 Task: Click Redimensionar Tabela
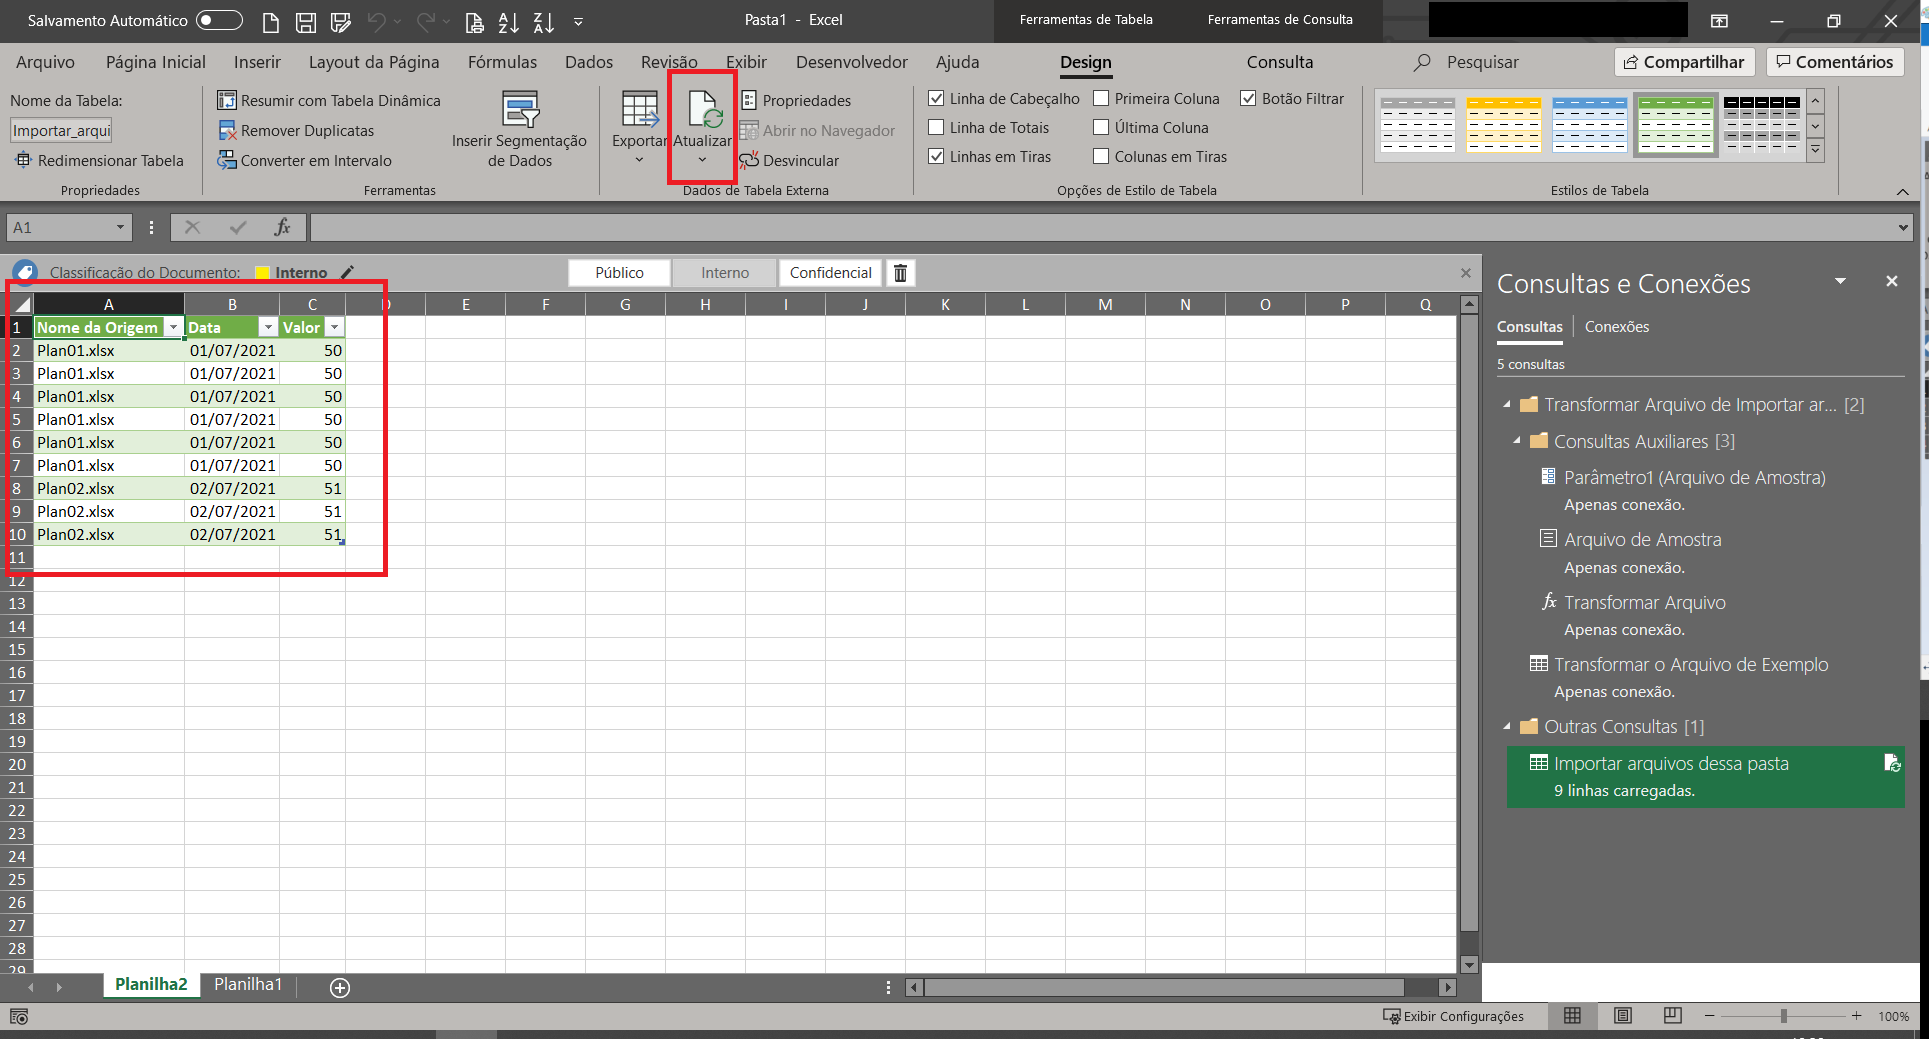[99, 160]
